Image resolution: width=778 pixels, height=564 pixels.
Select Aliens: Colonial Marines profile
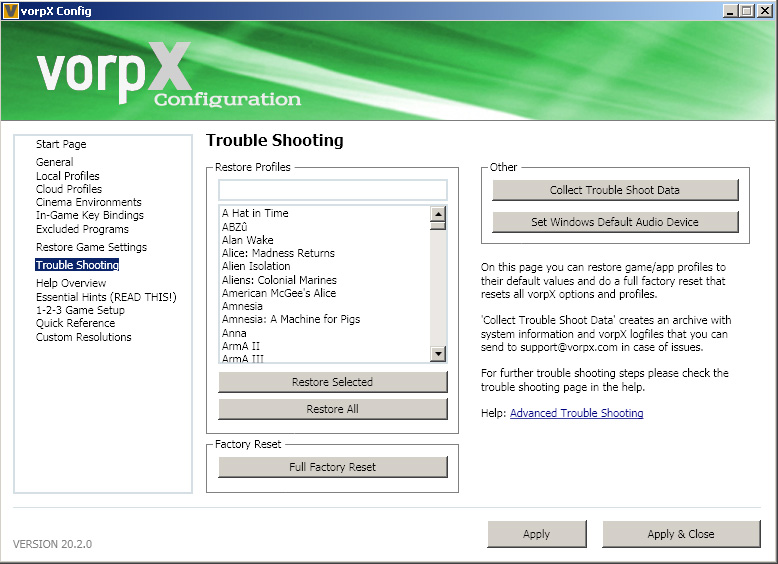(279, 280)
